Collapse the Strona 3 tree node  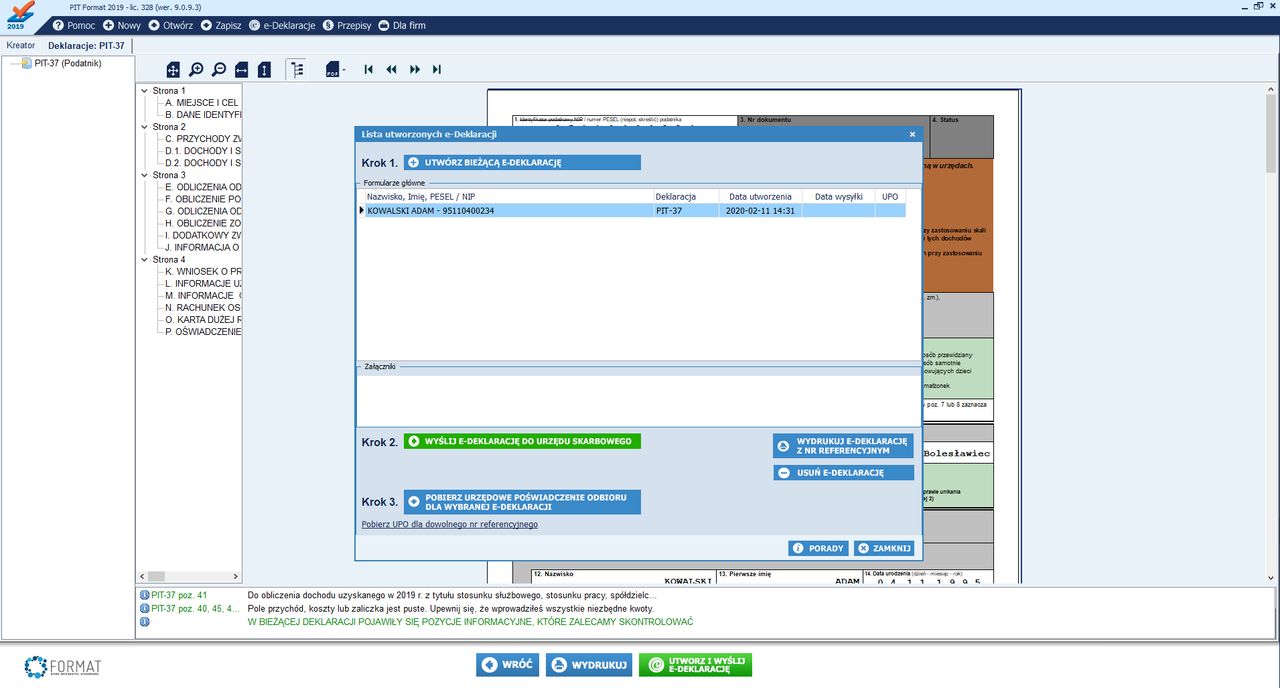(145, 175)
